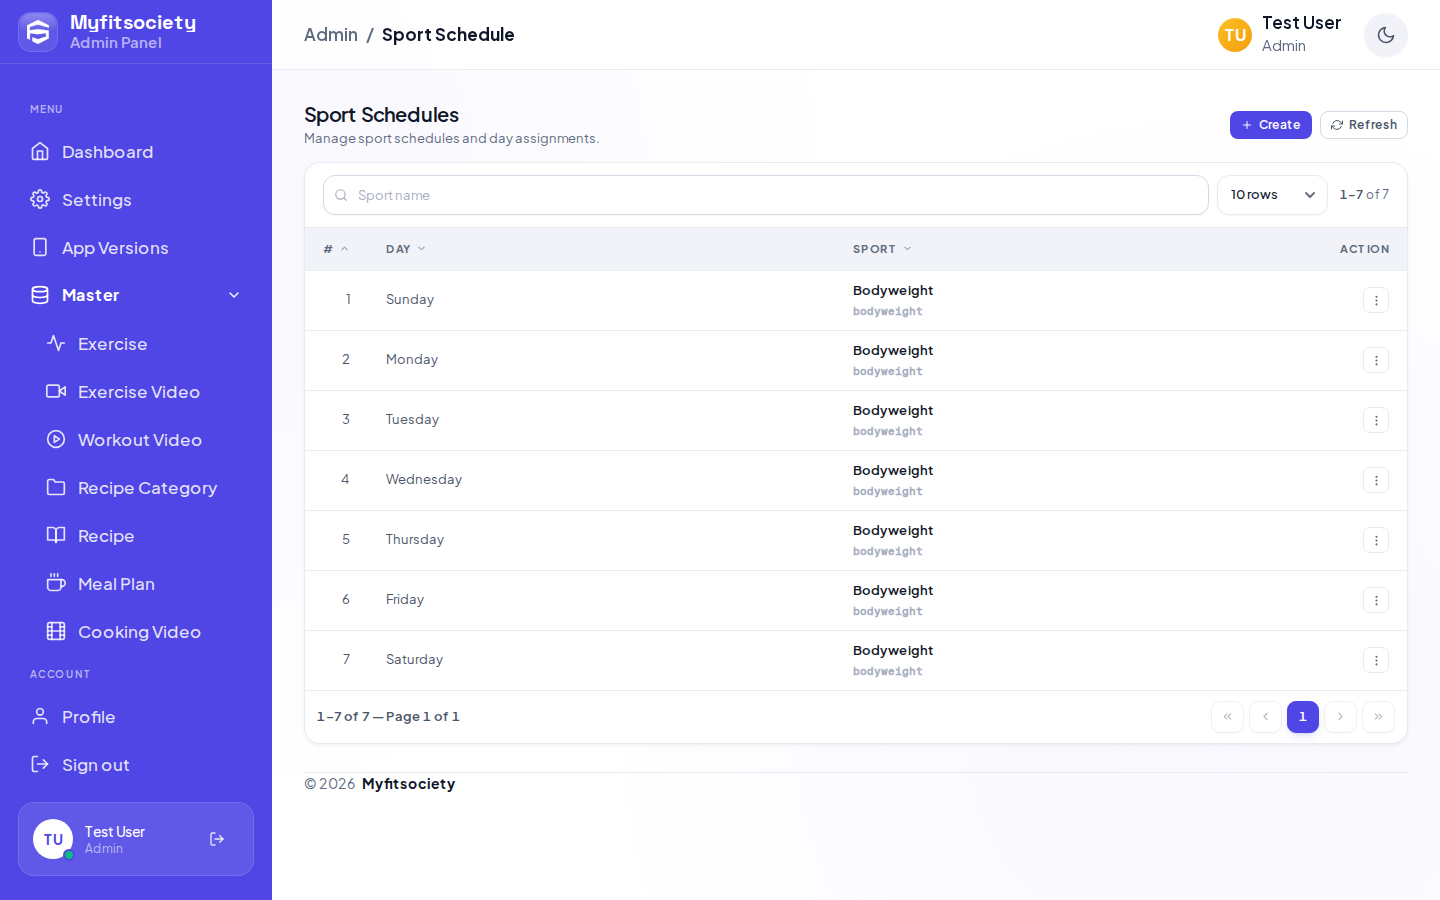Focus the Sport name search field
Screen dimensions: 1440x900
pyautogui.click(x=766, y=195)
